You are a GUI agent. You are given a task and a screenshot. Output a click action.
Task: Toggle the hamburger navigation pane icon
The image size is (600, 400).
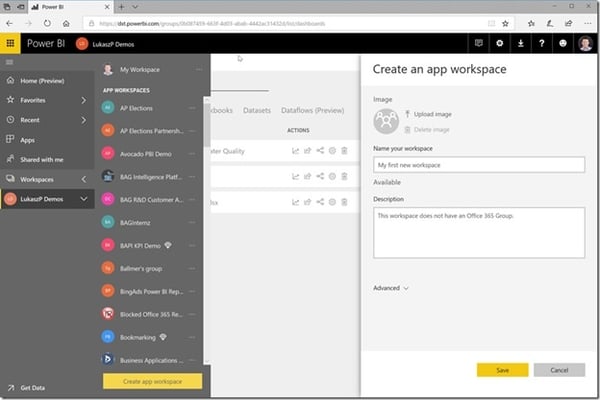(x=10, y=62)
